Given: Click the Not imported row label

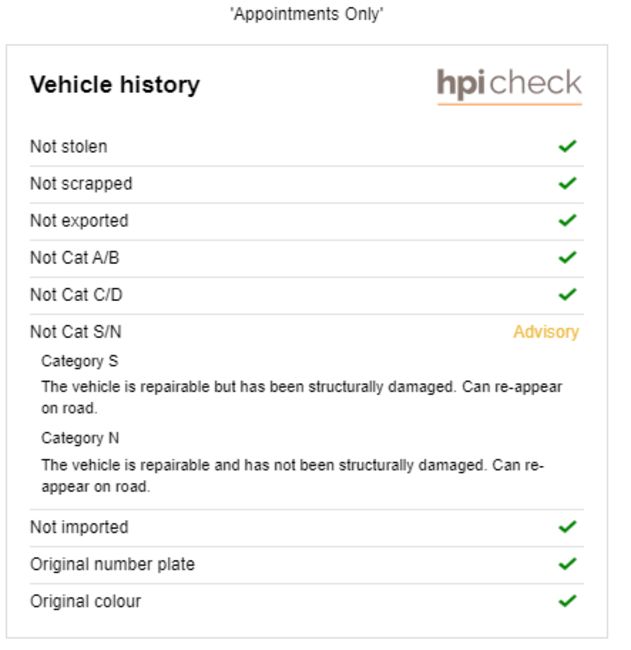Looking at the screenshot, I should point(79,527).
